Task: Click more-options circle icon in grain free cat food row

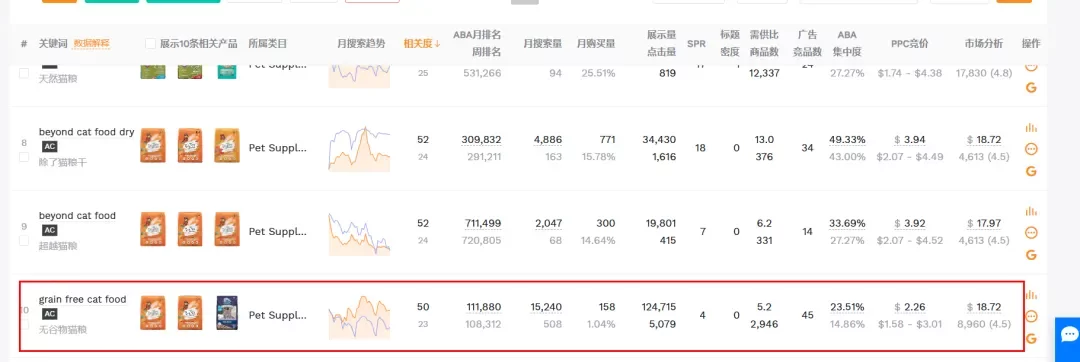Action: [1031, 317]
